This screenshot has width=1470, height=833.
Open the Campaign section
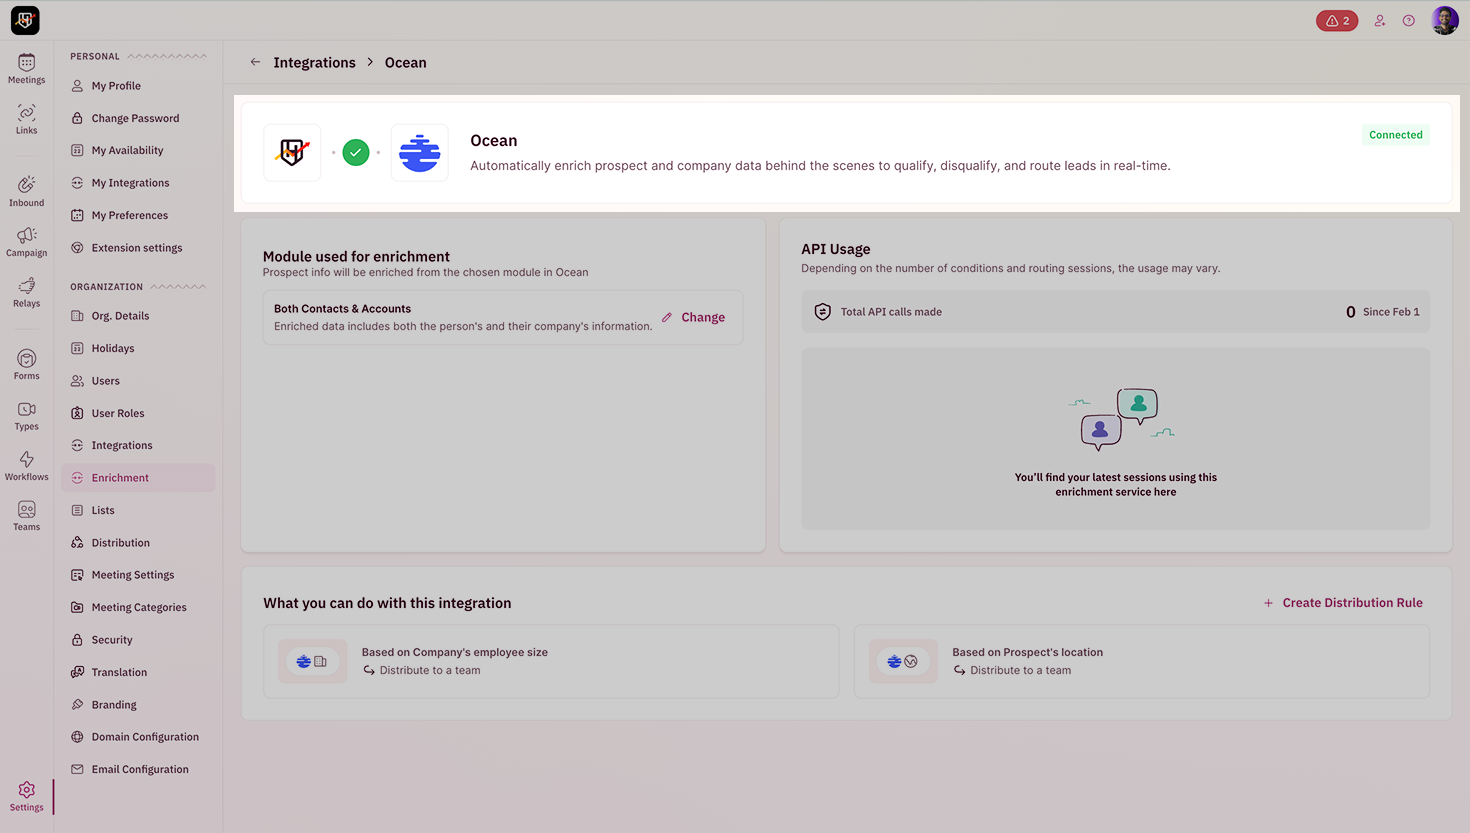coord(26,241)
